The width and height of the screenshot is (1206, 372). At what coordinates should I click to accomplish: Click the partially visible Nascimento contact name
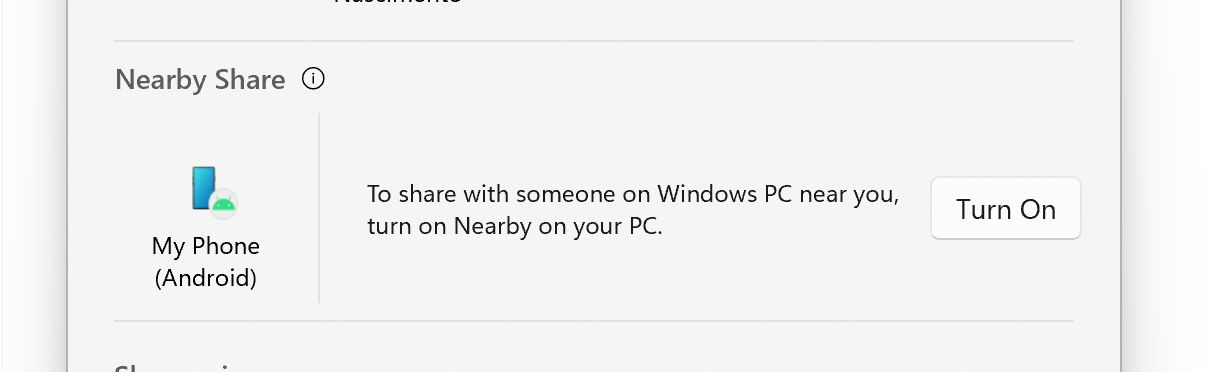point(397,3)
